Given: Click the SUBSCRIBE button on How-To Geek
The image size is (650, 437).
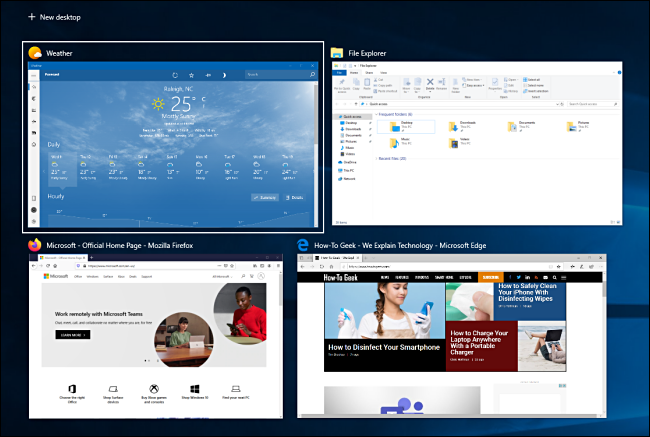Looking at the screenshot, I should [490, 277].
